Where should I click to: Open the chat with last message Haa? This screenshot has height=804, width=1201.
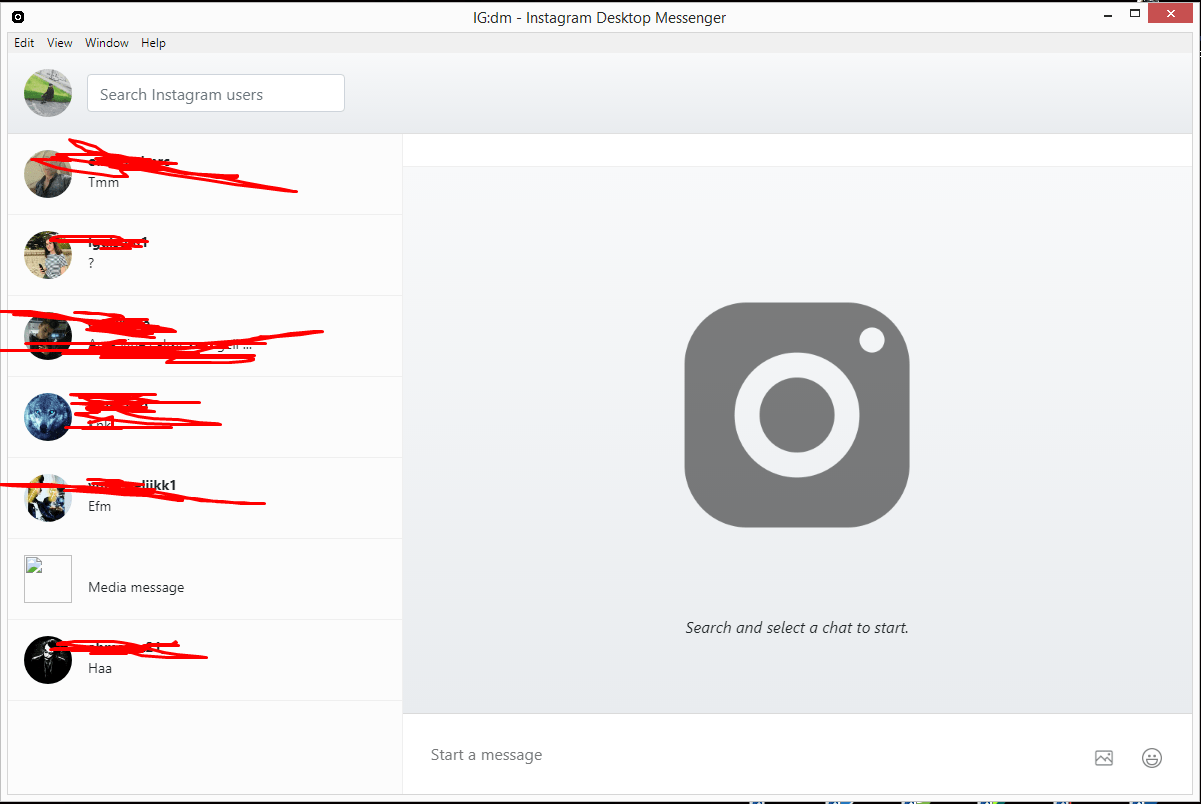point(205,660)
